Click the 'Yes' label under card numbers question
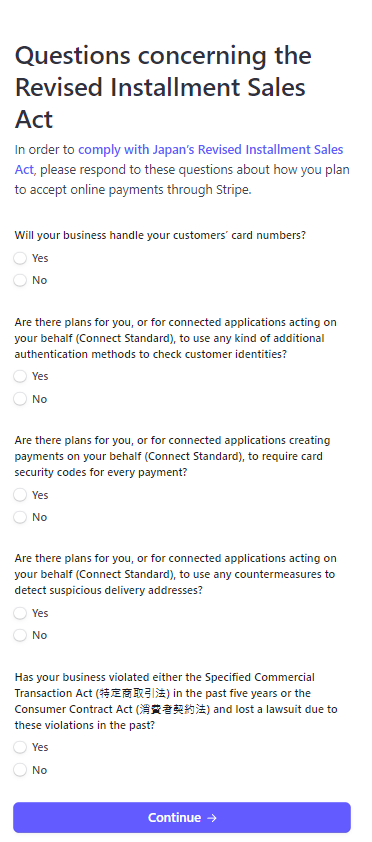This screenshot has width=372, height=842. 40,258
